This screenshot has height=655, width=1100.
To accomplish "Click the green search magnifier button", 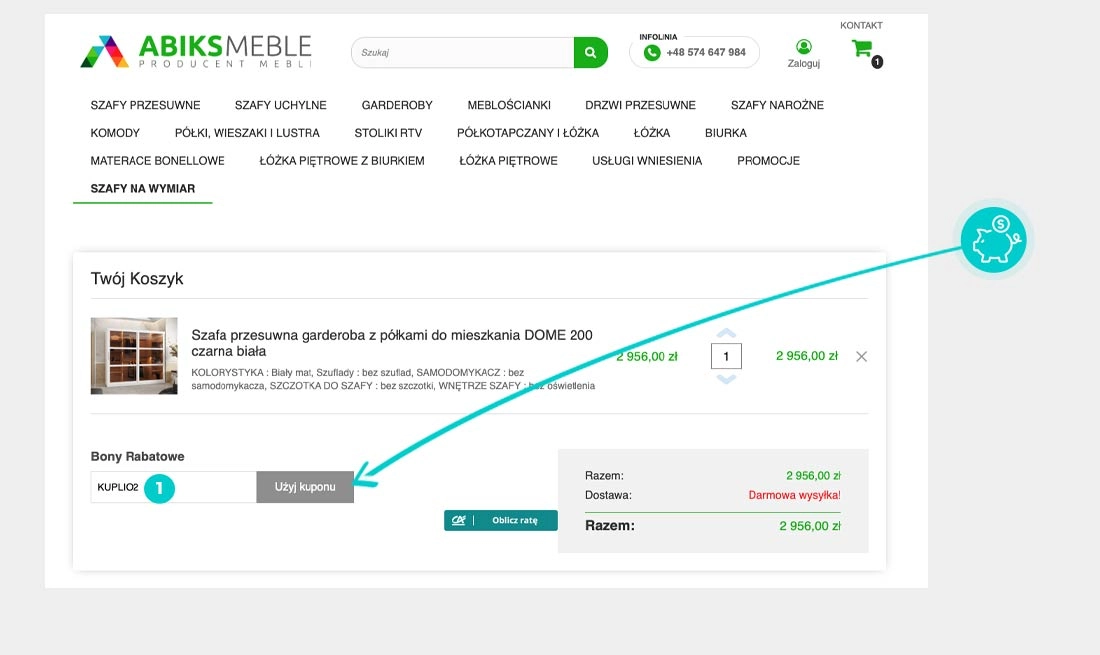I will tap(590, 53).
